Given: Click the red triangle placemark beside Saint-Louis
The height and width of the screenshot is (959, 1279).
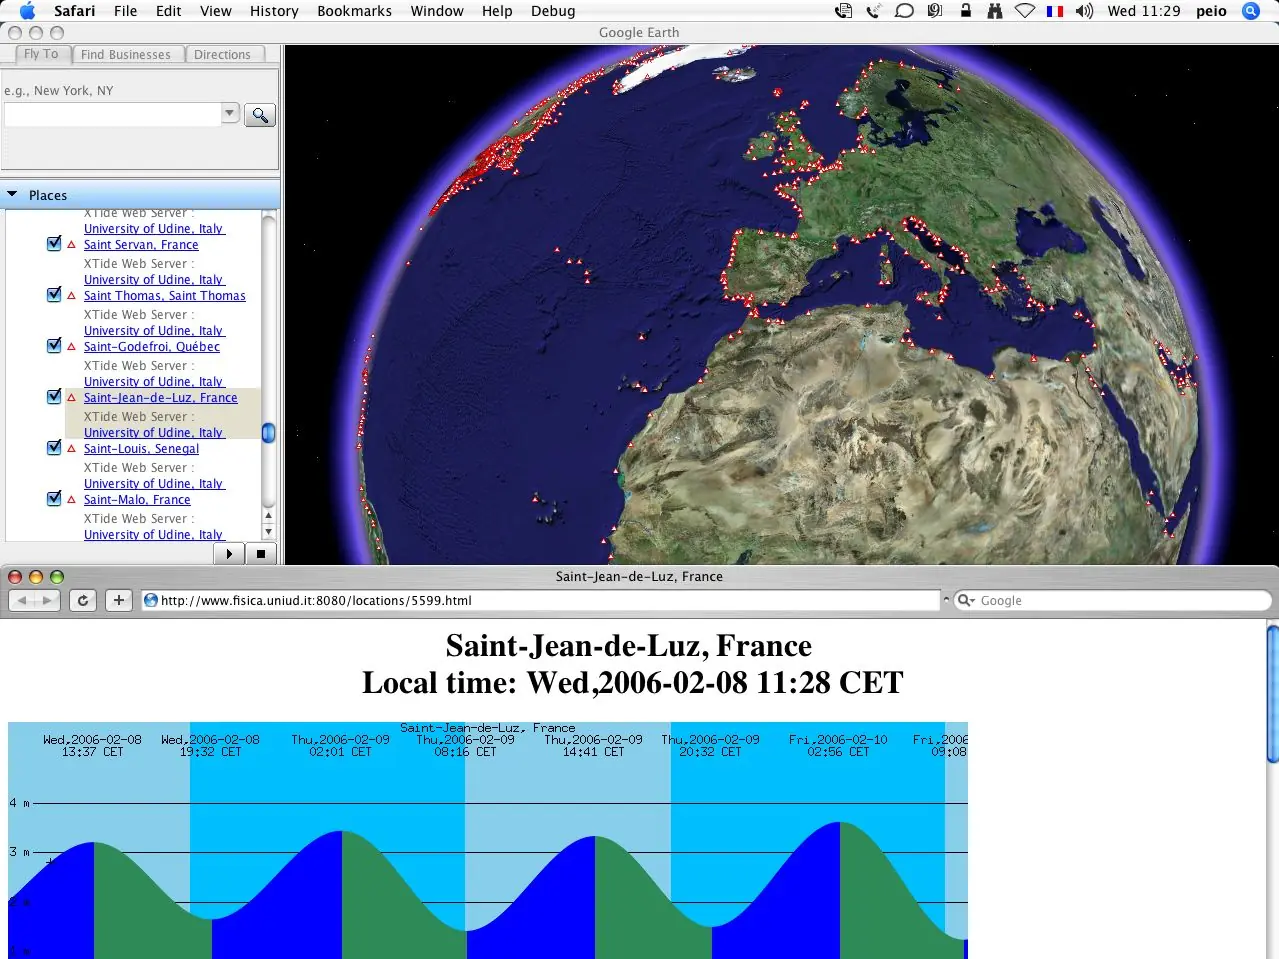Looking at the screenshot, I should [71, 448].
